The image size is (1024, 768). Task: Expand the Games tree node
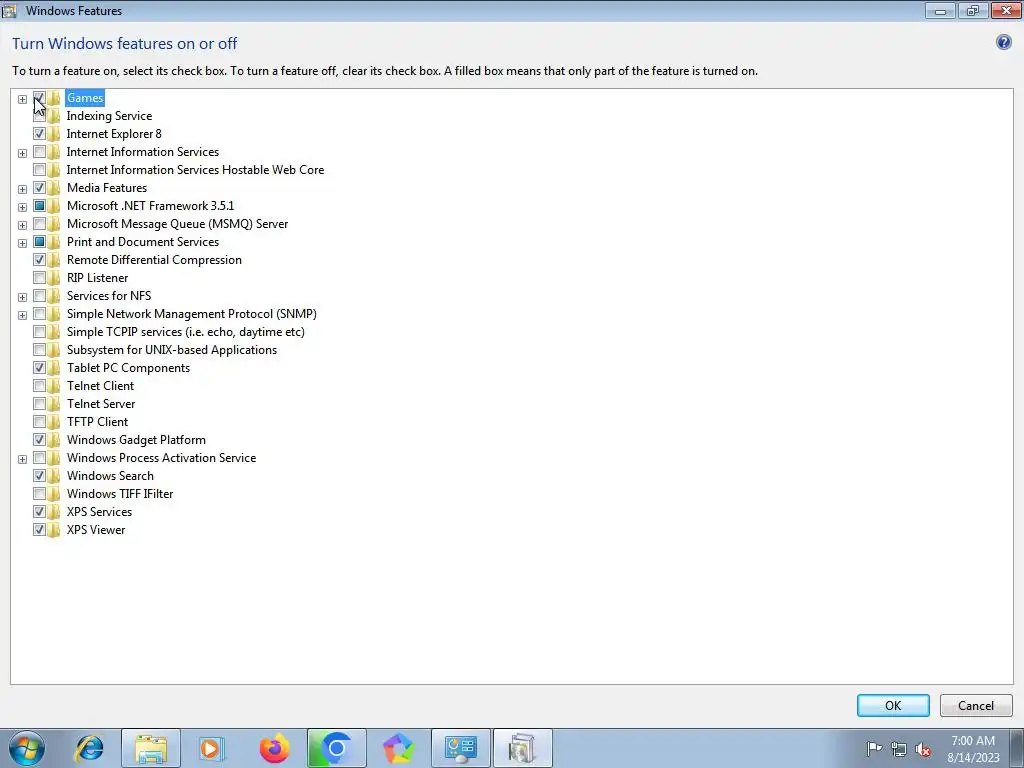point(22,99)
